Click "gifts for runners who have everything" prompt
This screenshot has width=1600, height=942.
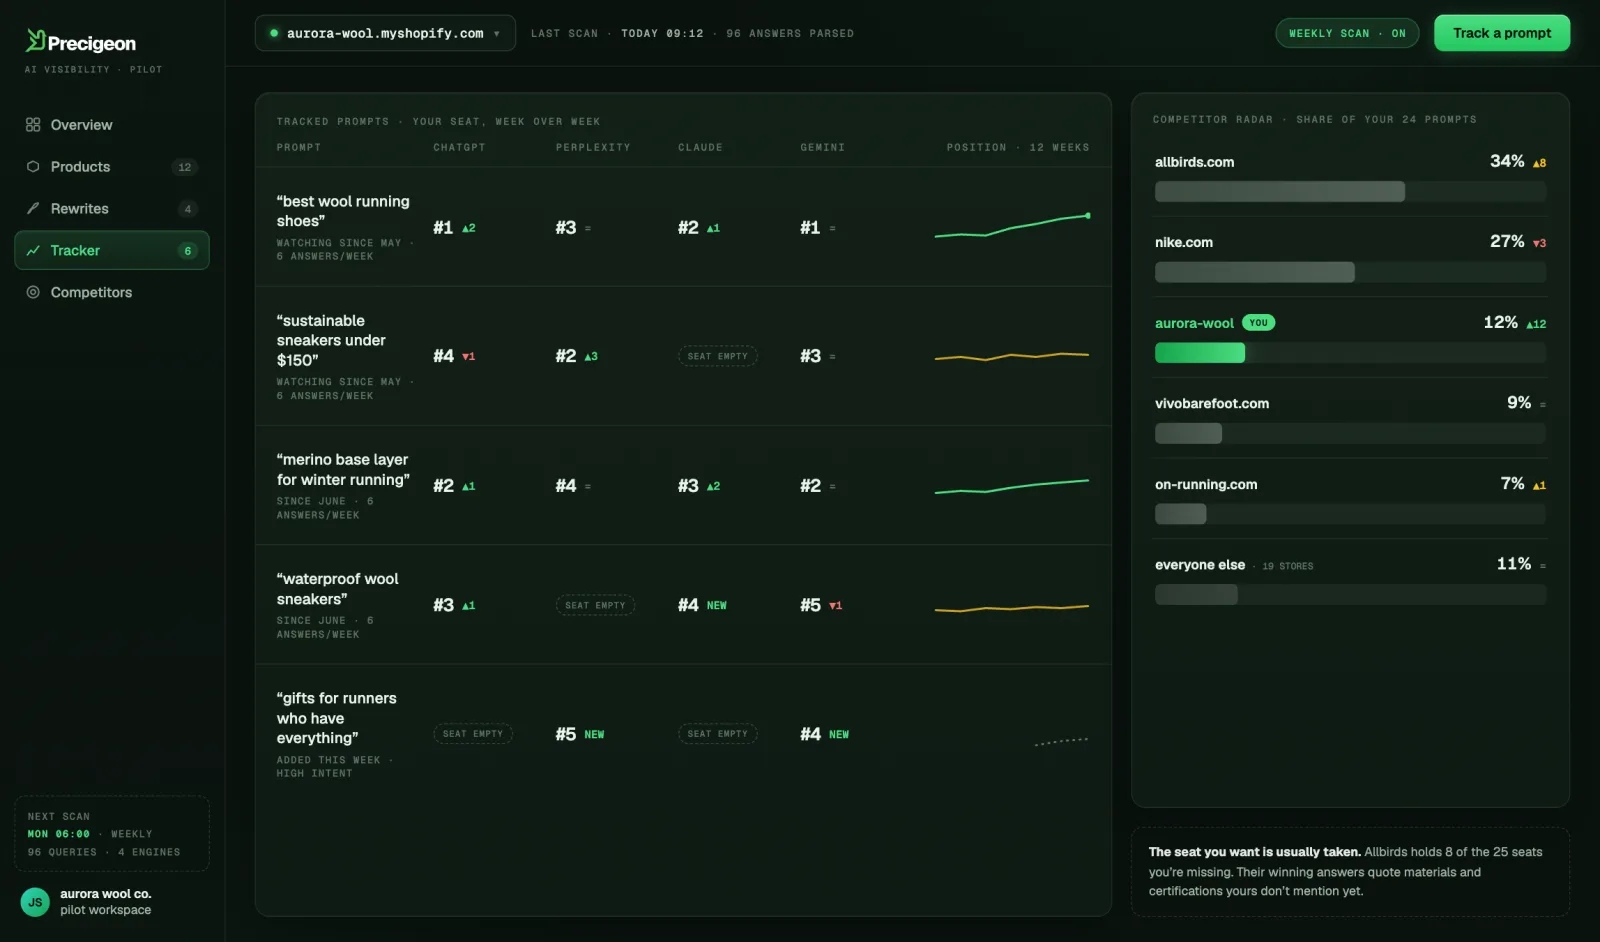[x=337, y=718]
